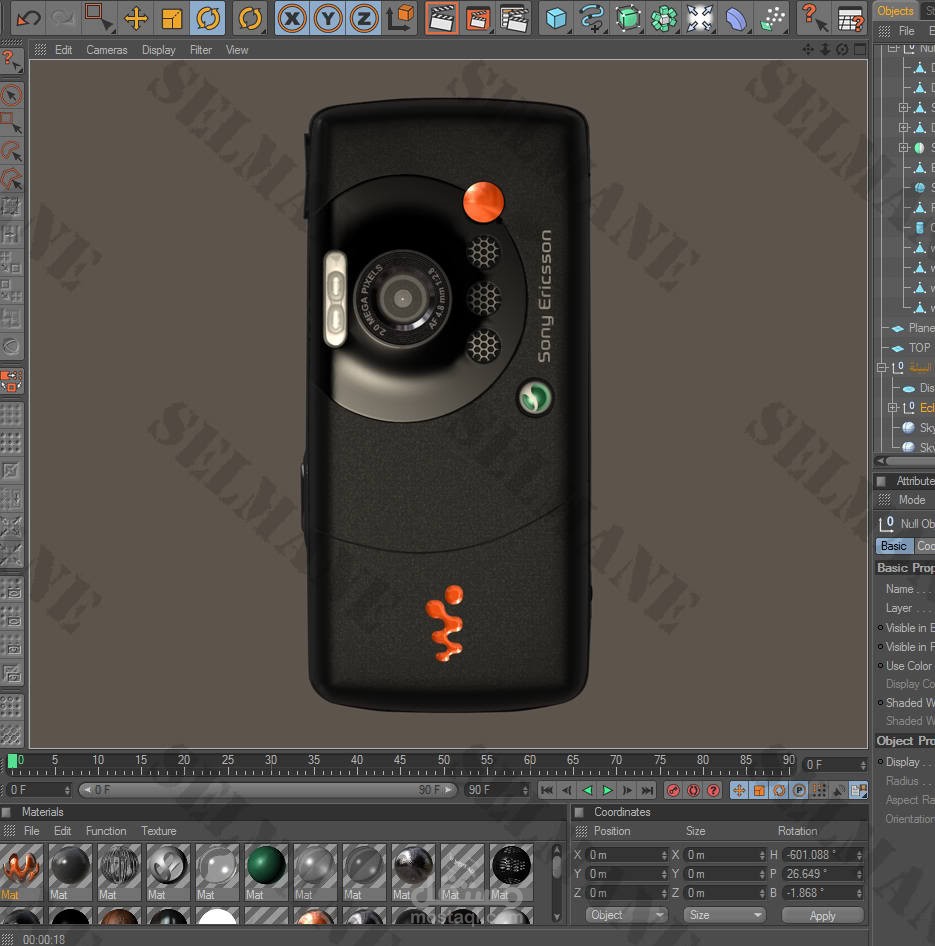Expand the orange Ecl null object
This screenshot has width=935, height=946.
(893, 408)
